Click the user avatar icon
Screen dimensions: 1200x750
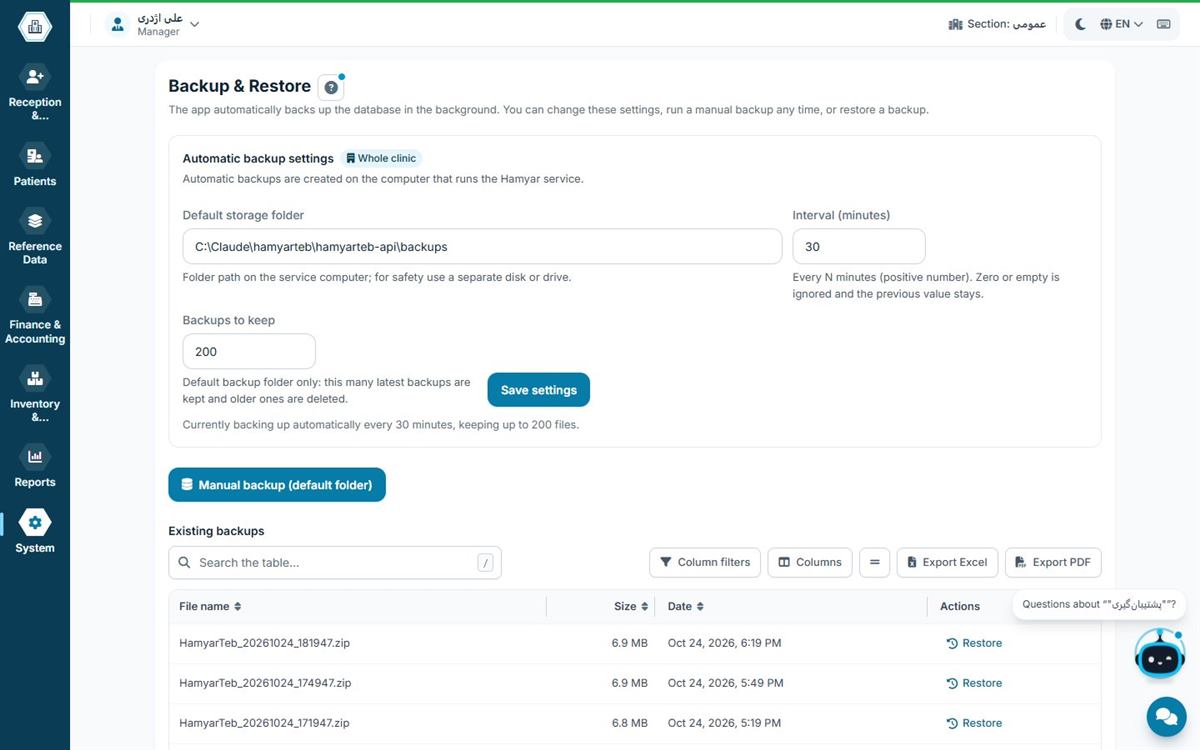tap(119, 24)
